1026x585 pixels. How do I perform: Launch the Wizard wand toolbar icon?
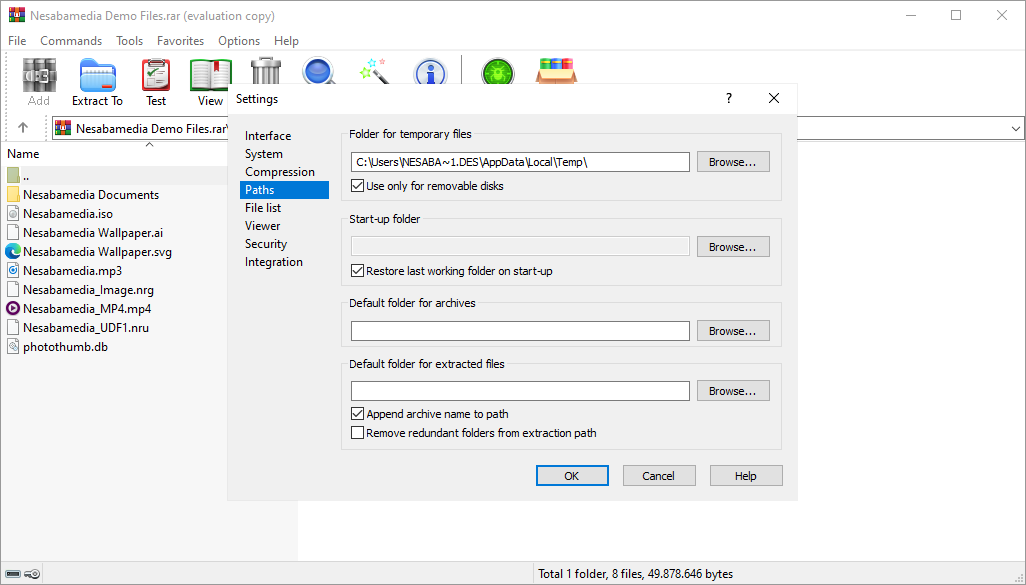[x=374, y=69]
